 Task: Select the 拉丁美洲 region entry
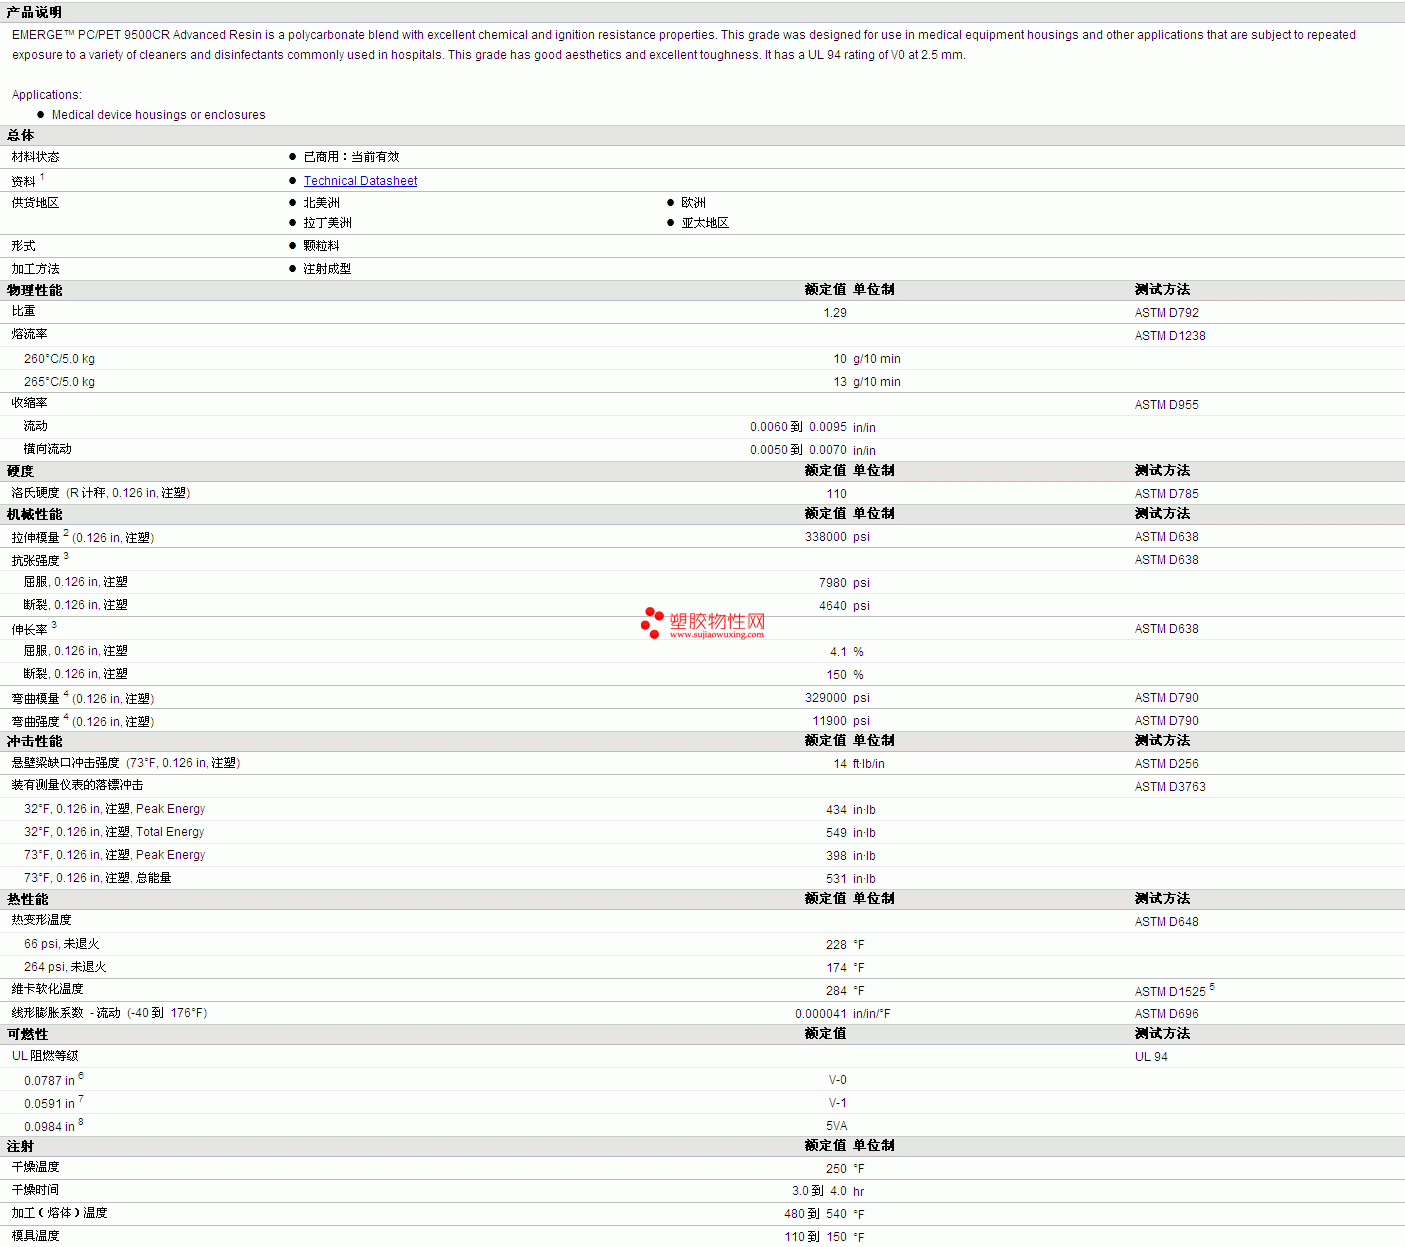(327, 223)
